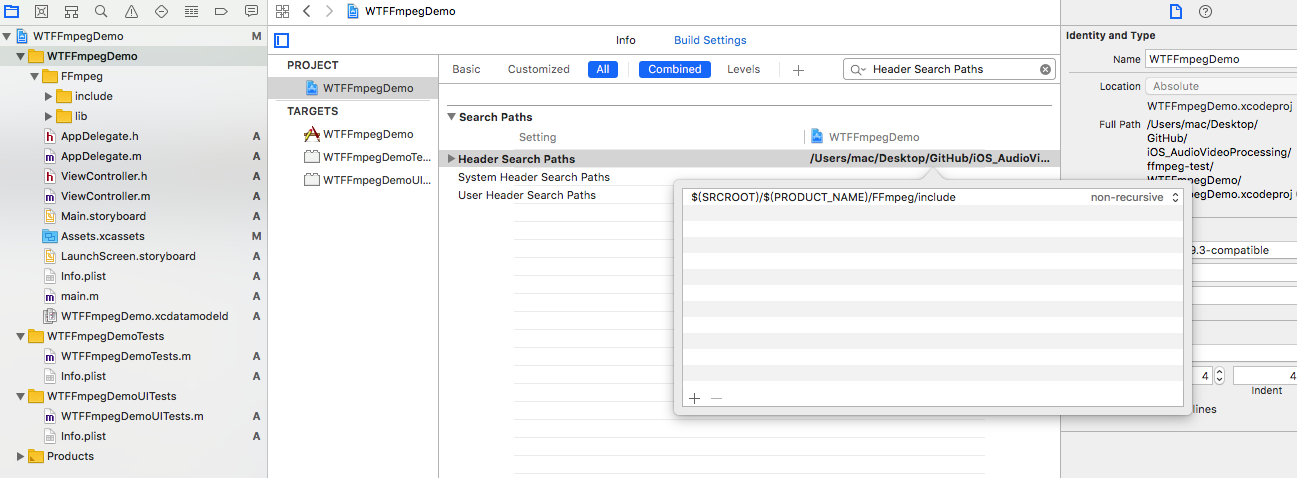This screenshot has width=1297, height=478.
Task: Open main.m file
Action: [79, 296]
